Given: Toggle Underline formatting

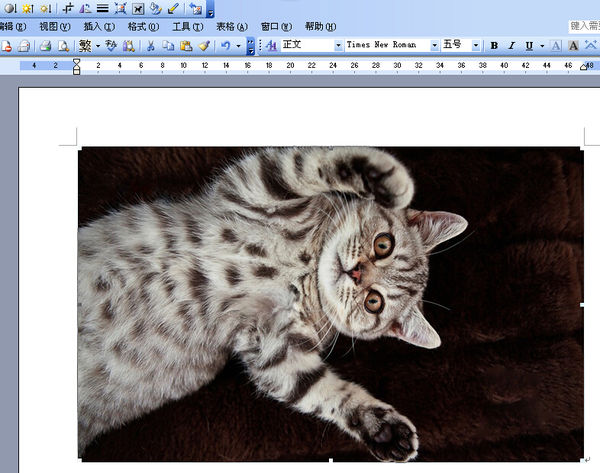Looking at the screenshot, I should coord(528,46).
